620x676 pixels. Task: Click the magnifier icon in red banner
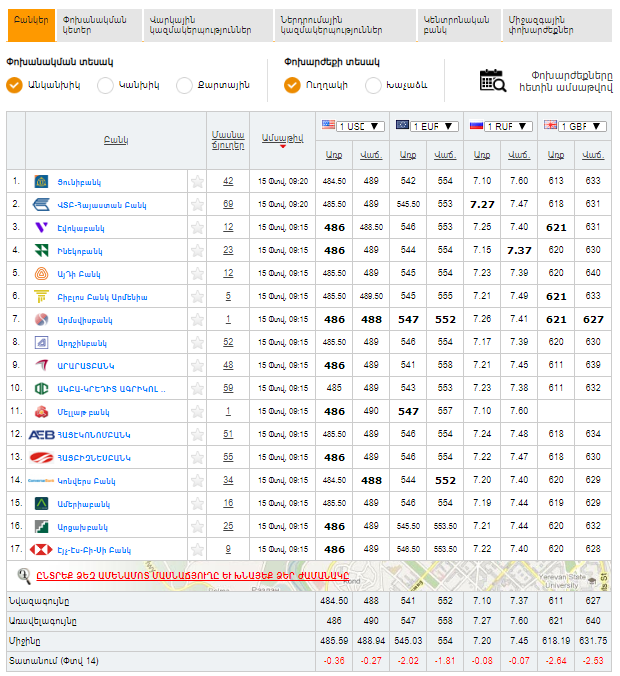point(22,575)
